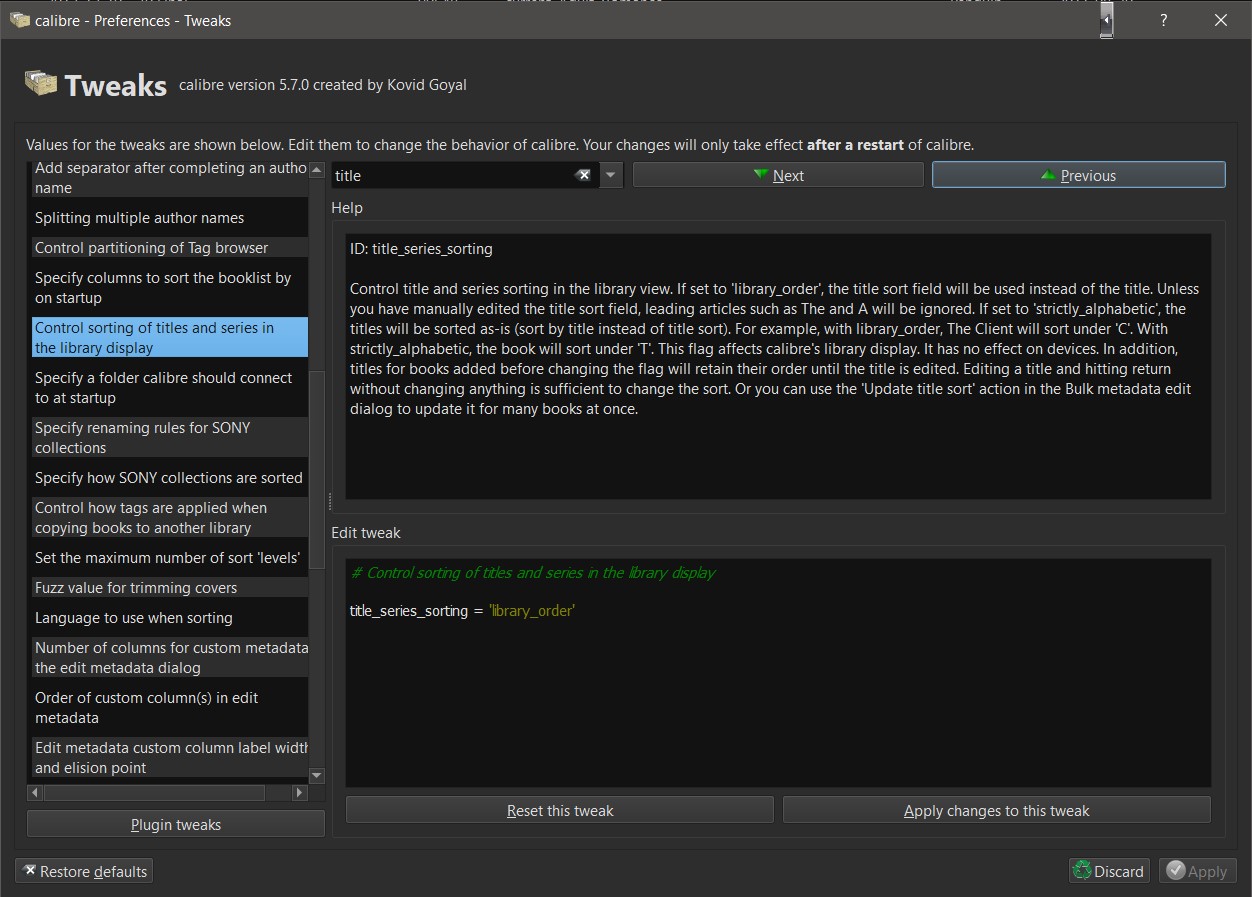
Task: Click Apply changes to this tweak
Action: point(997,811)
